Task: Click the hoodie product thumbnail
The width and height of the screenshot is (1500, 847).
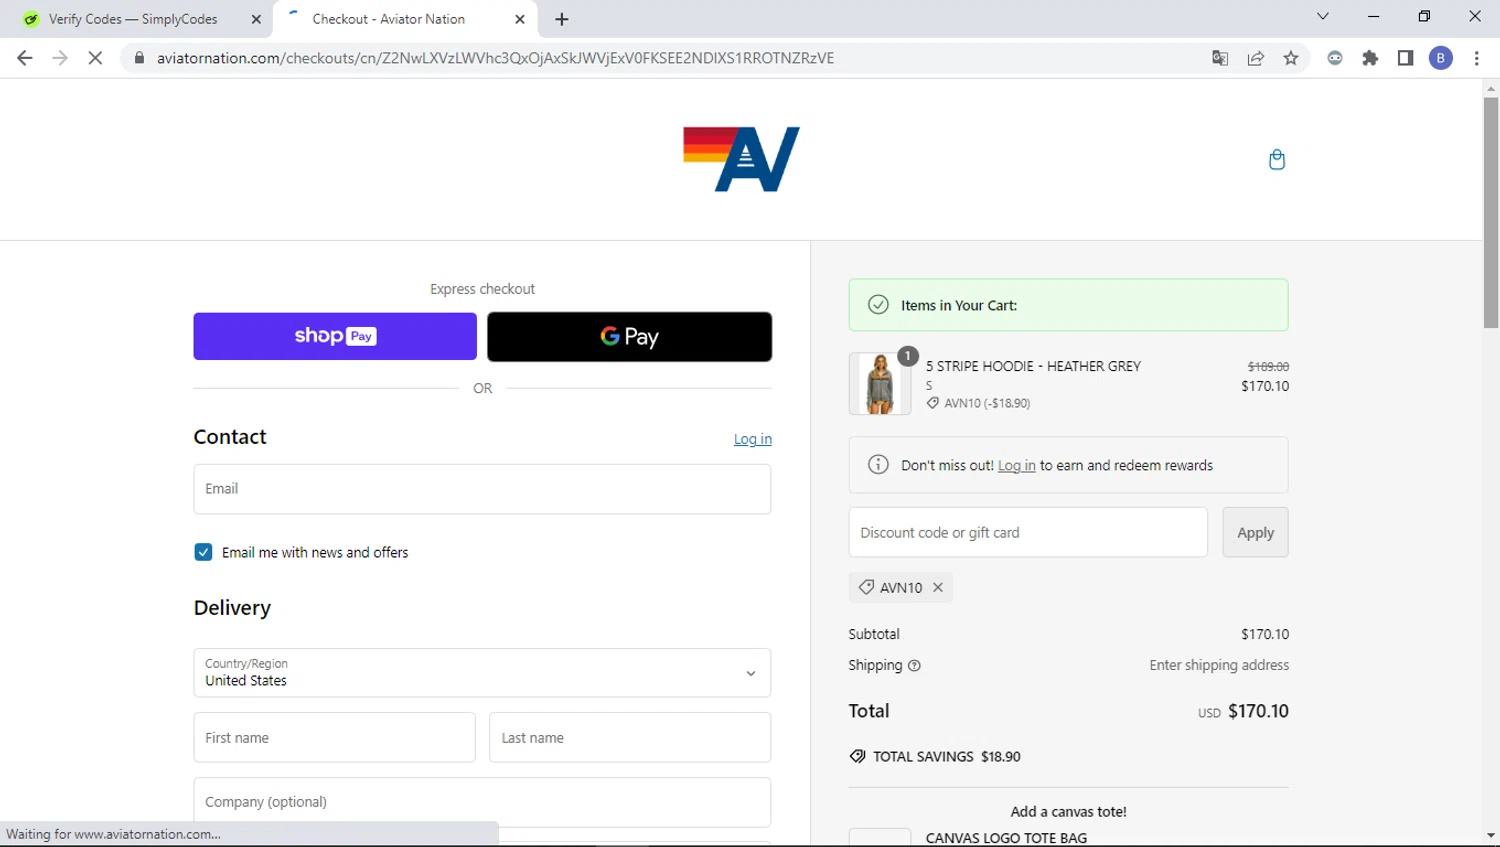Action: (880, 383)
